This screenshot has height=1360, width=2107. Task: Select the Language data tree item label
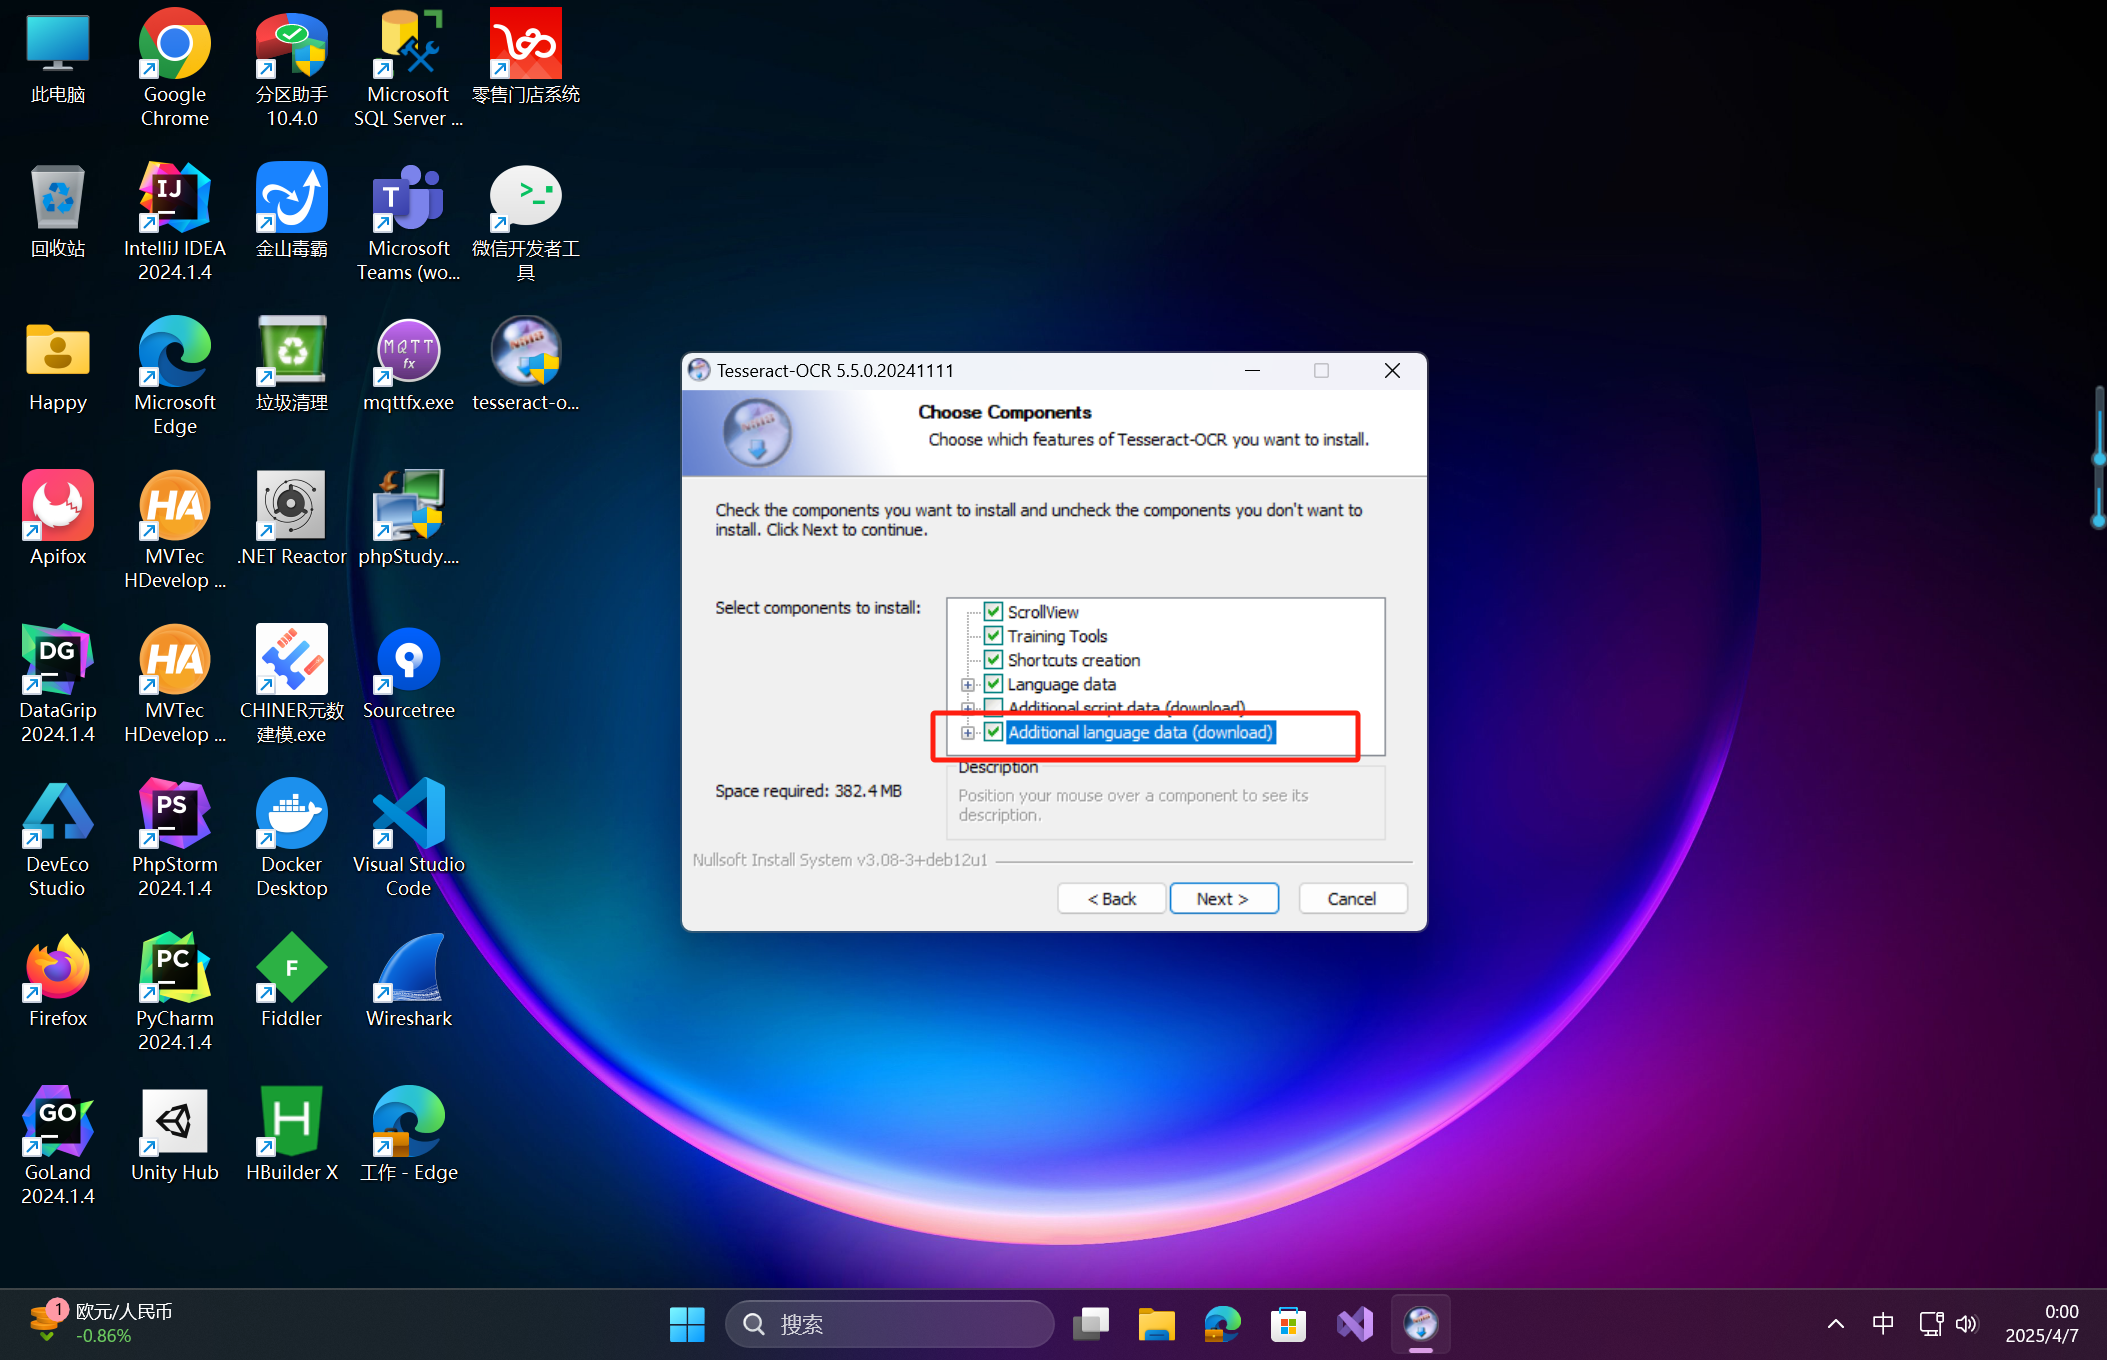click(1061, 684)
